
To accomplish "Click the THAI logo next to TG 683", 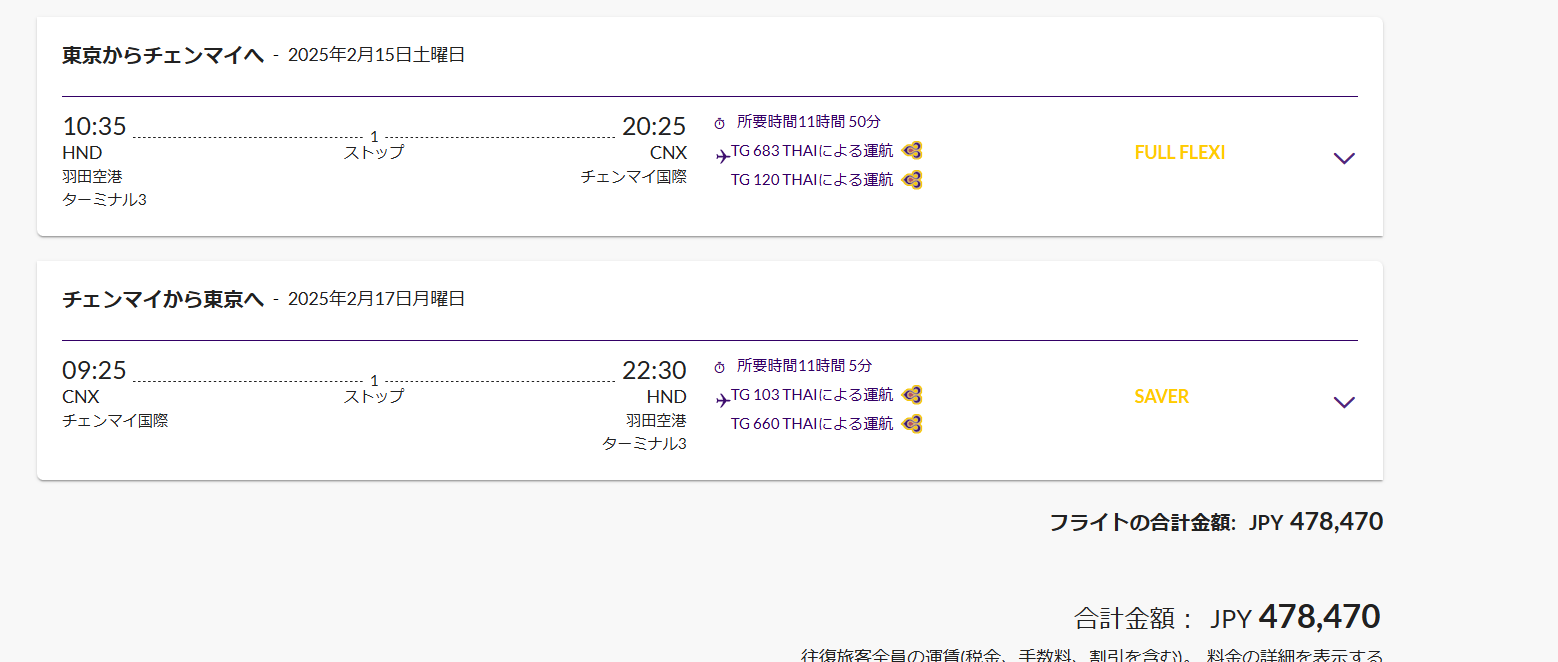I will pyautogui.click(x=911, y=151).
